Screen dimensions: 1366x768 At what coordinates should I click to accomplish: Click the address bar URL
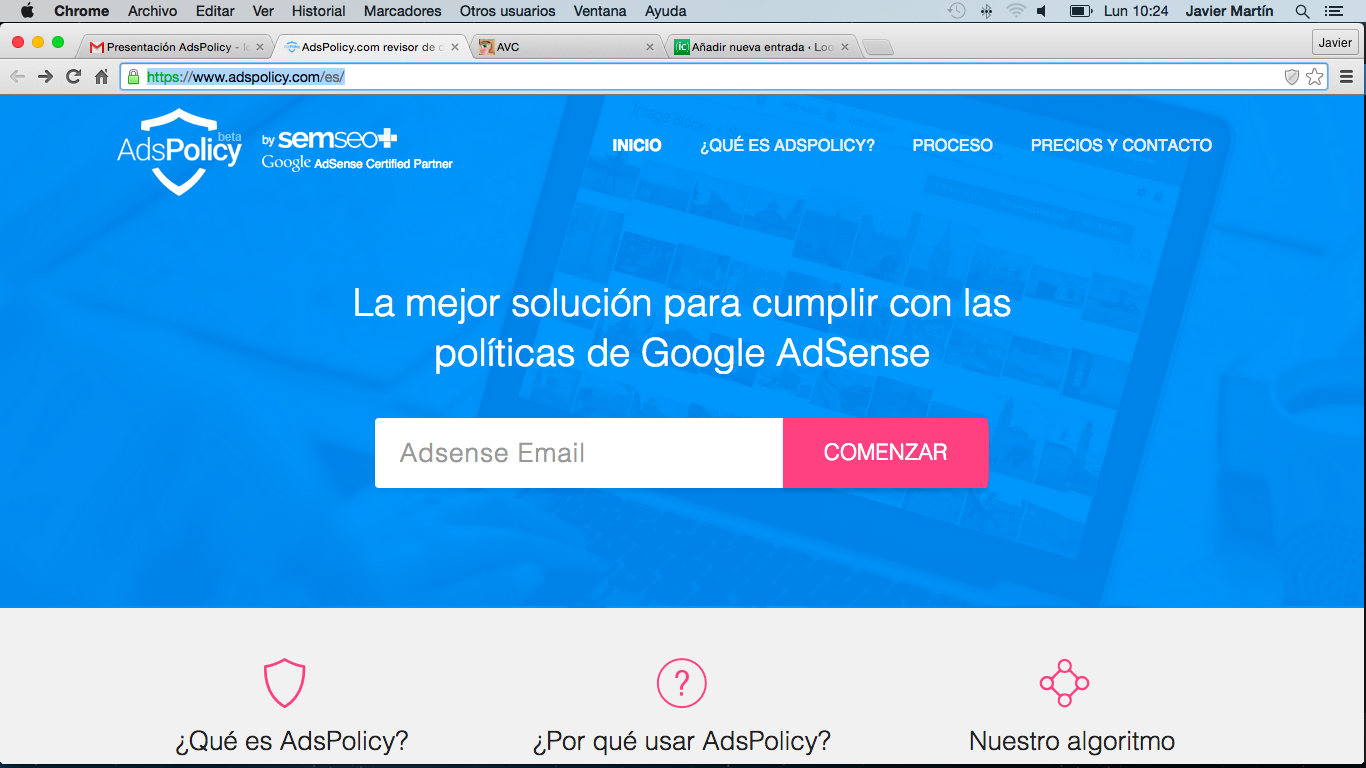point(246,76)
